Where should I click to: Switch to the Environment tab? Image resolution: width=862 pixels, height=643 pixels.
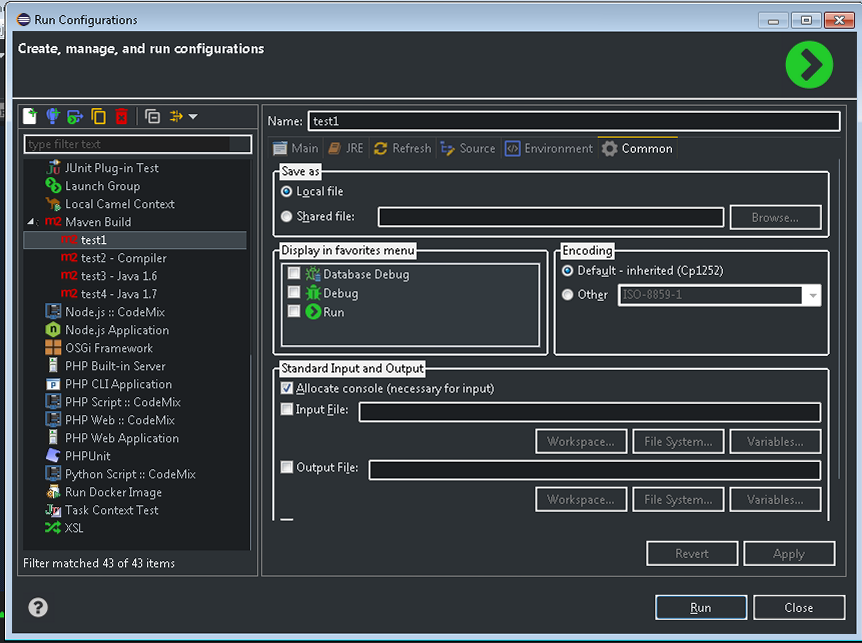coord(548,148)
